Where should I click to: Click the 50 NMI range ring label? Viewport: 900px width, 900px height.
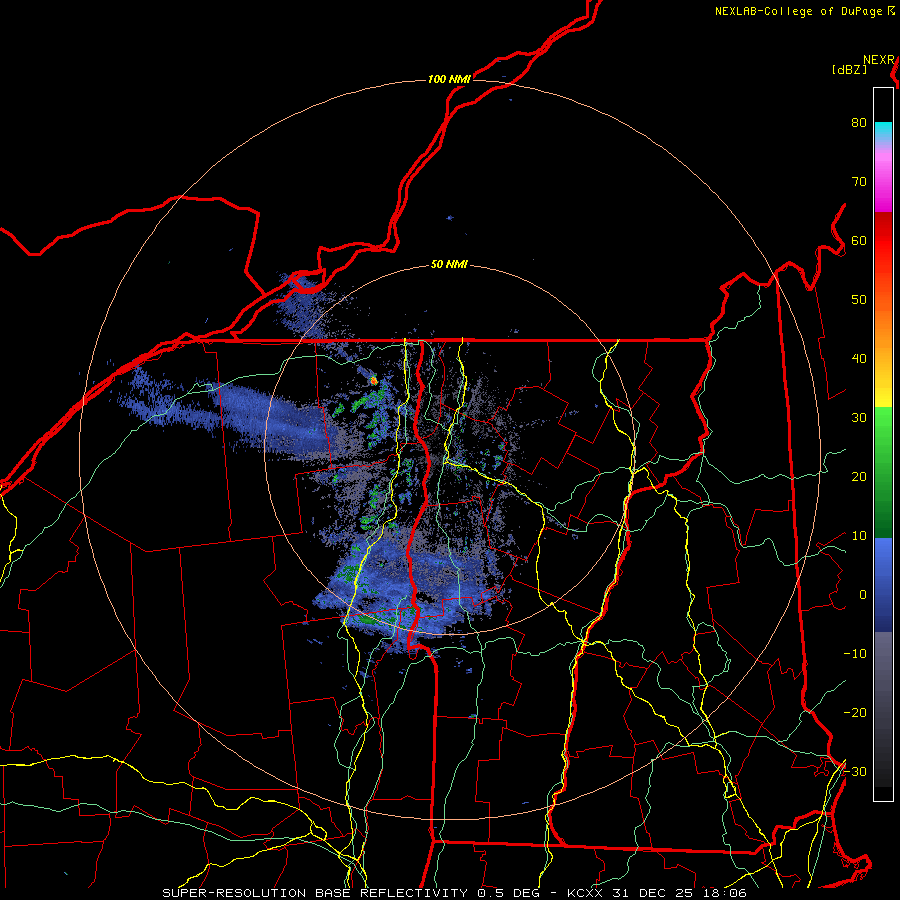pos(449,265)
